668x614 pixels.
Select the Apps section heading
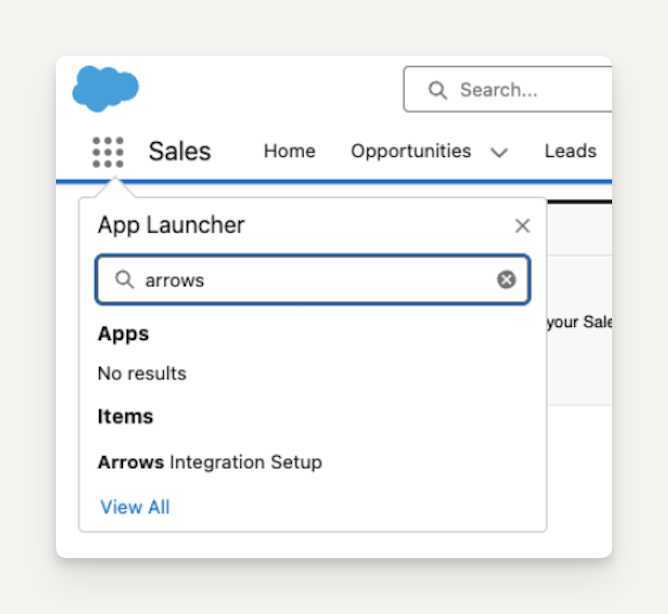click(x=123, y=334)
